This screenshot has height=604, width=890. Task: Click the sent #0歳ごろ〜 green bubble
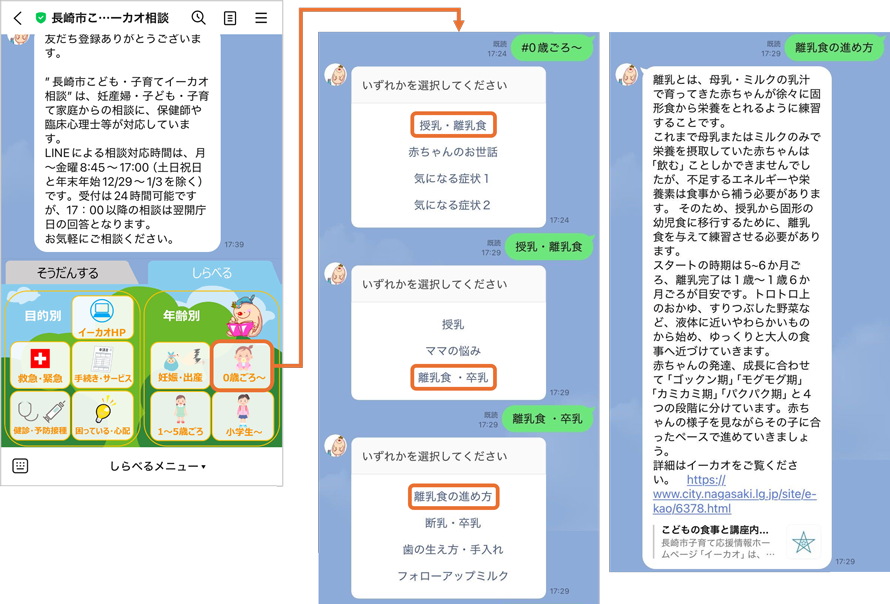[552, 48]
